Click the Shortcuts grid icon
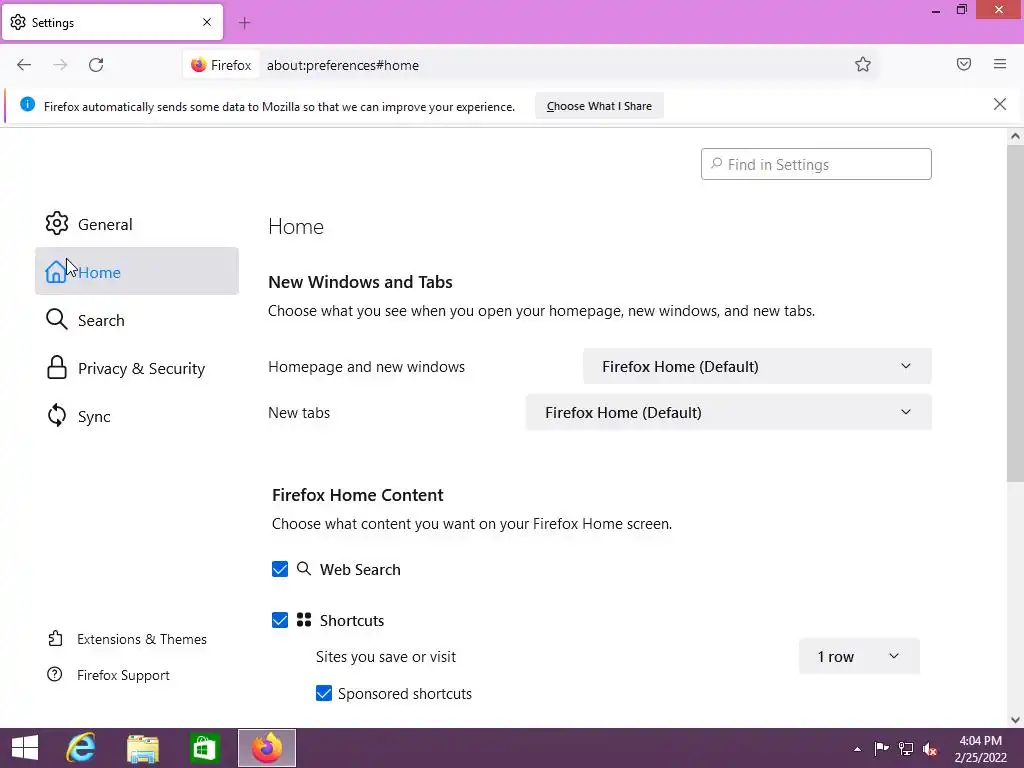The width and height of the screenshot is (1024, 768). click(304, 619)
